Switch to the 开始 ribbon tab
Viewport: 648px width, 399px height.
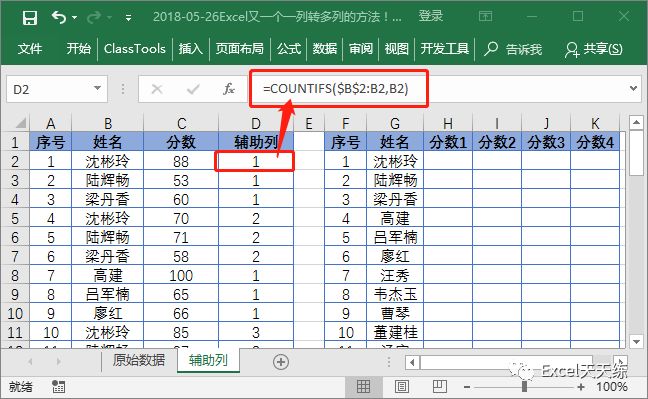[79, 49]
